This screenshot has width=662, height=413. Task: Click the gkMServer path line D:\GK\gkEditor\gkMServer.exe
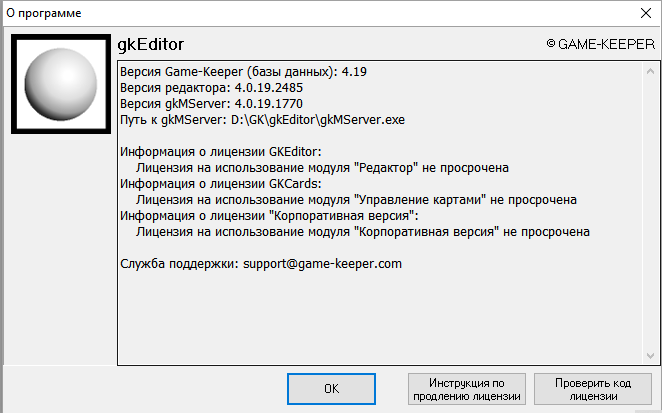(x=262, y=120)
